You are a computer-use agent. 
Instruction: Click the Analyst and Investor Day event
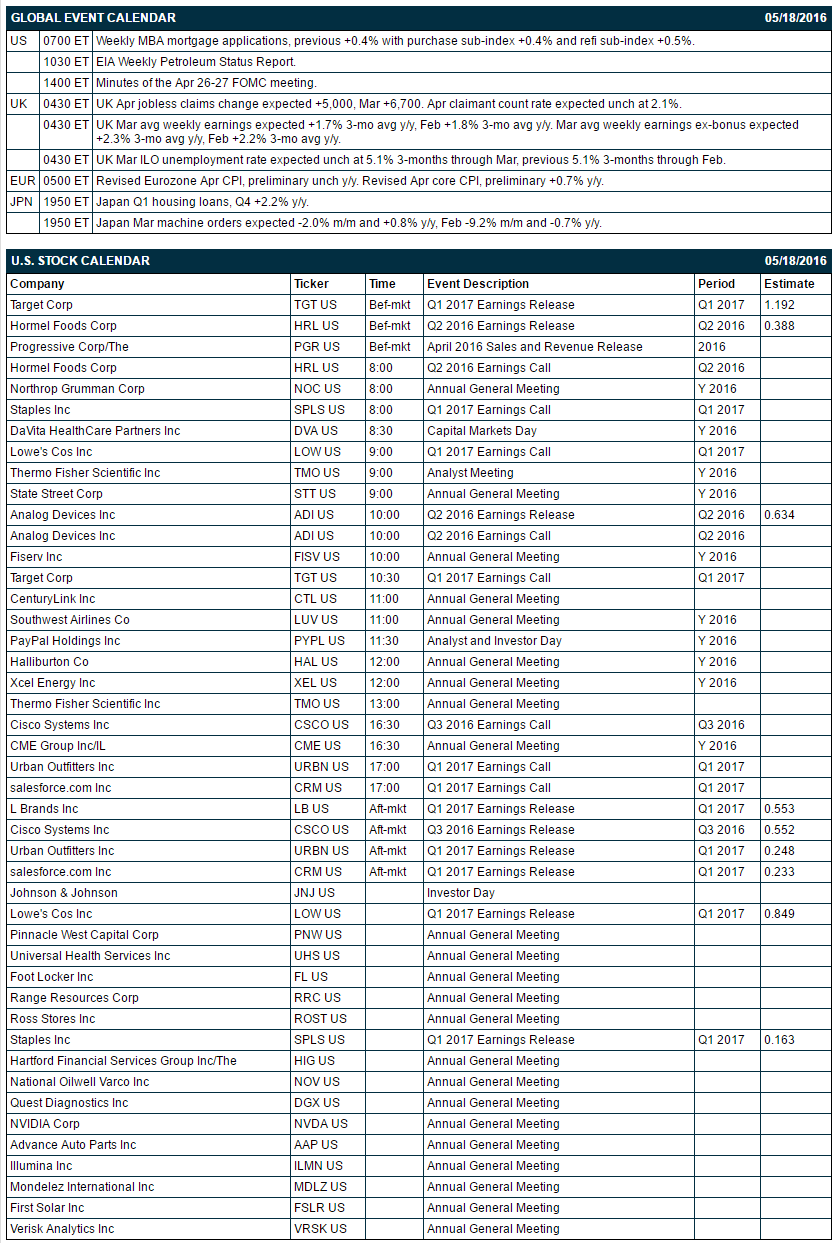[494, 641]
